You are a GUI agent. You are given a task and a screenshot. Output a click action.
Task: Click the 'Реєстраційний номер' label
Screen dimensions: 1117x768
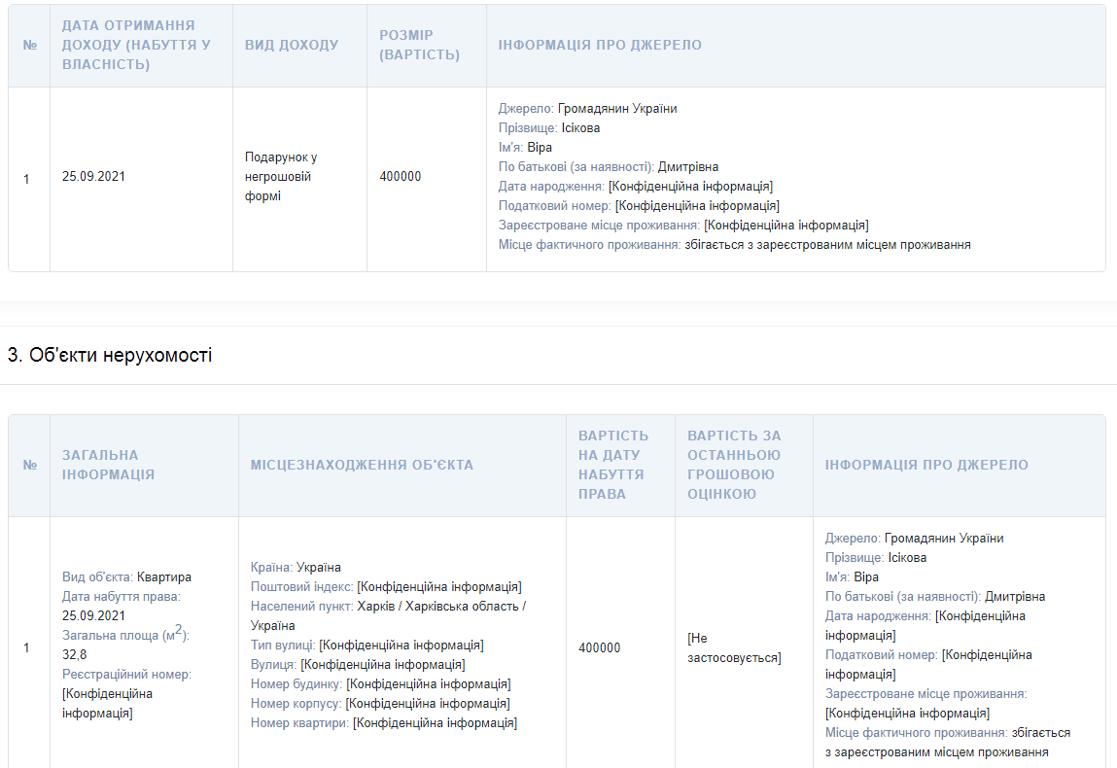pyautogui.click(x=127, y=674)
